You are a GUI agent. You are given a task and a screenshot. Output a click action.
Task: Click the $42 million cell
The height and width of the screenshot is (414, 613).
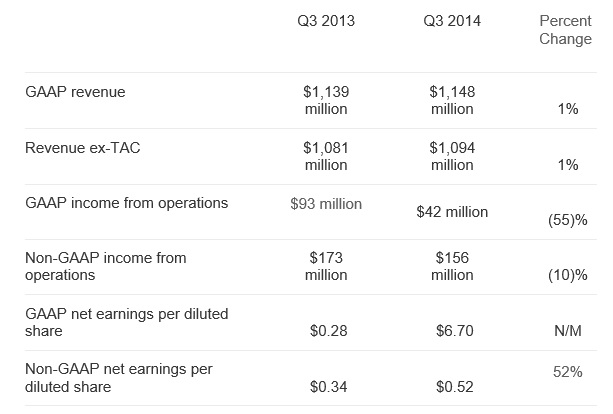(x=452, y=212)
